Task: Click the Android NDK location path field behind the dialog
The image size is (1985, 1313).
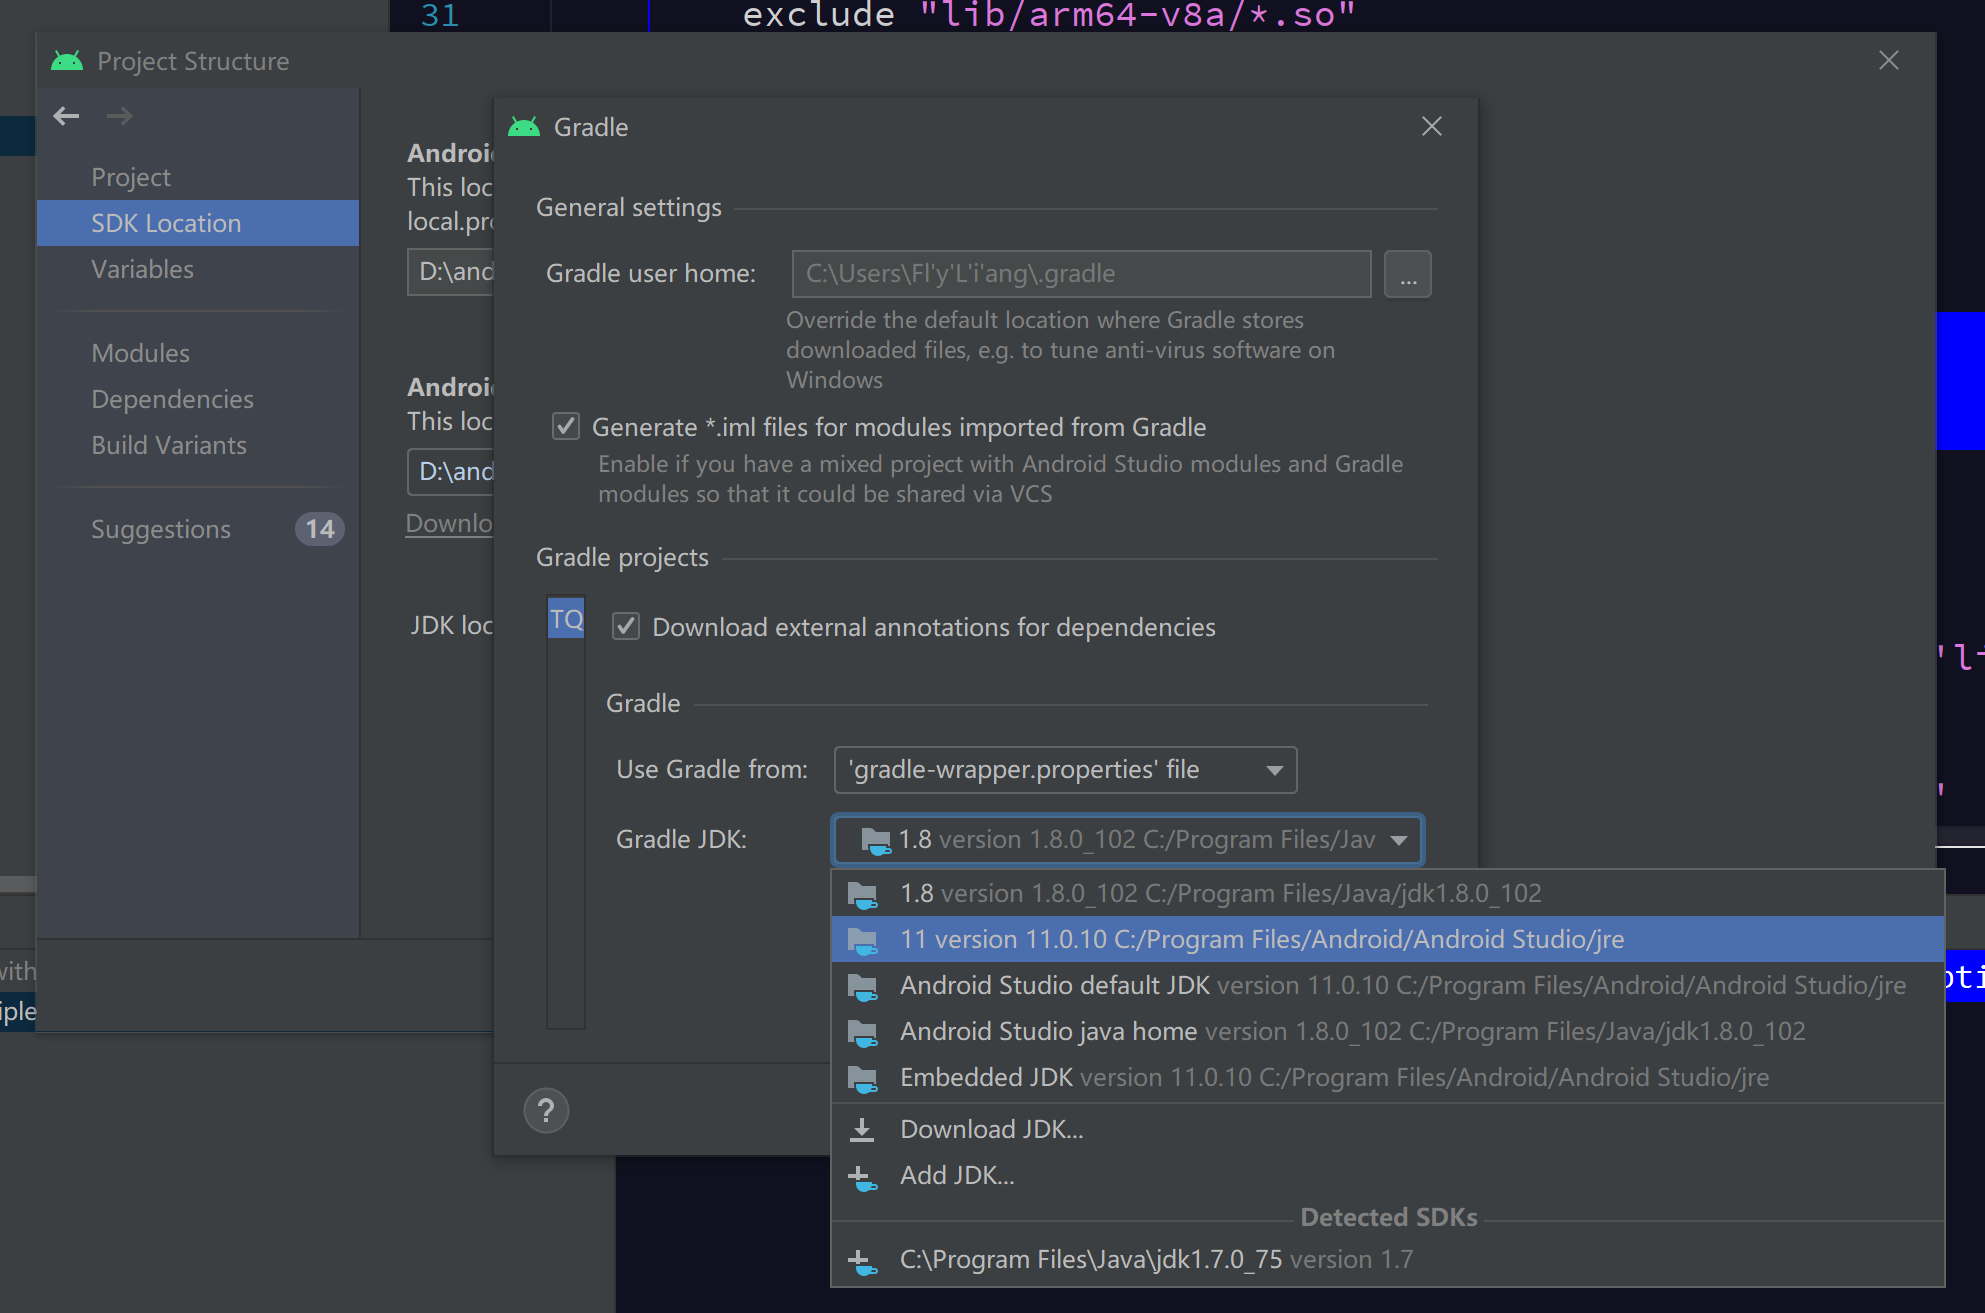Action: pos(450,472)
